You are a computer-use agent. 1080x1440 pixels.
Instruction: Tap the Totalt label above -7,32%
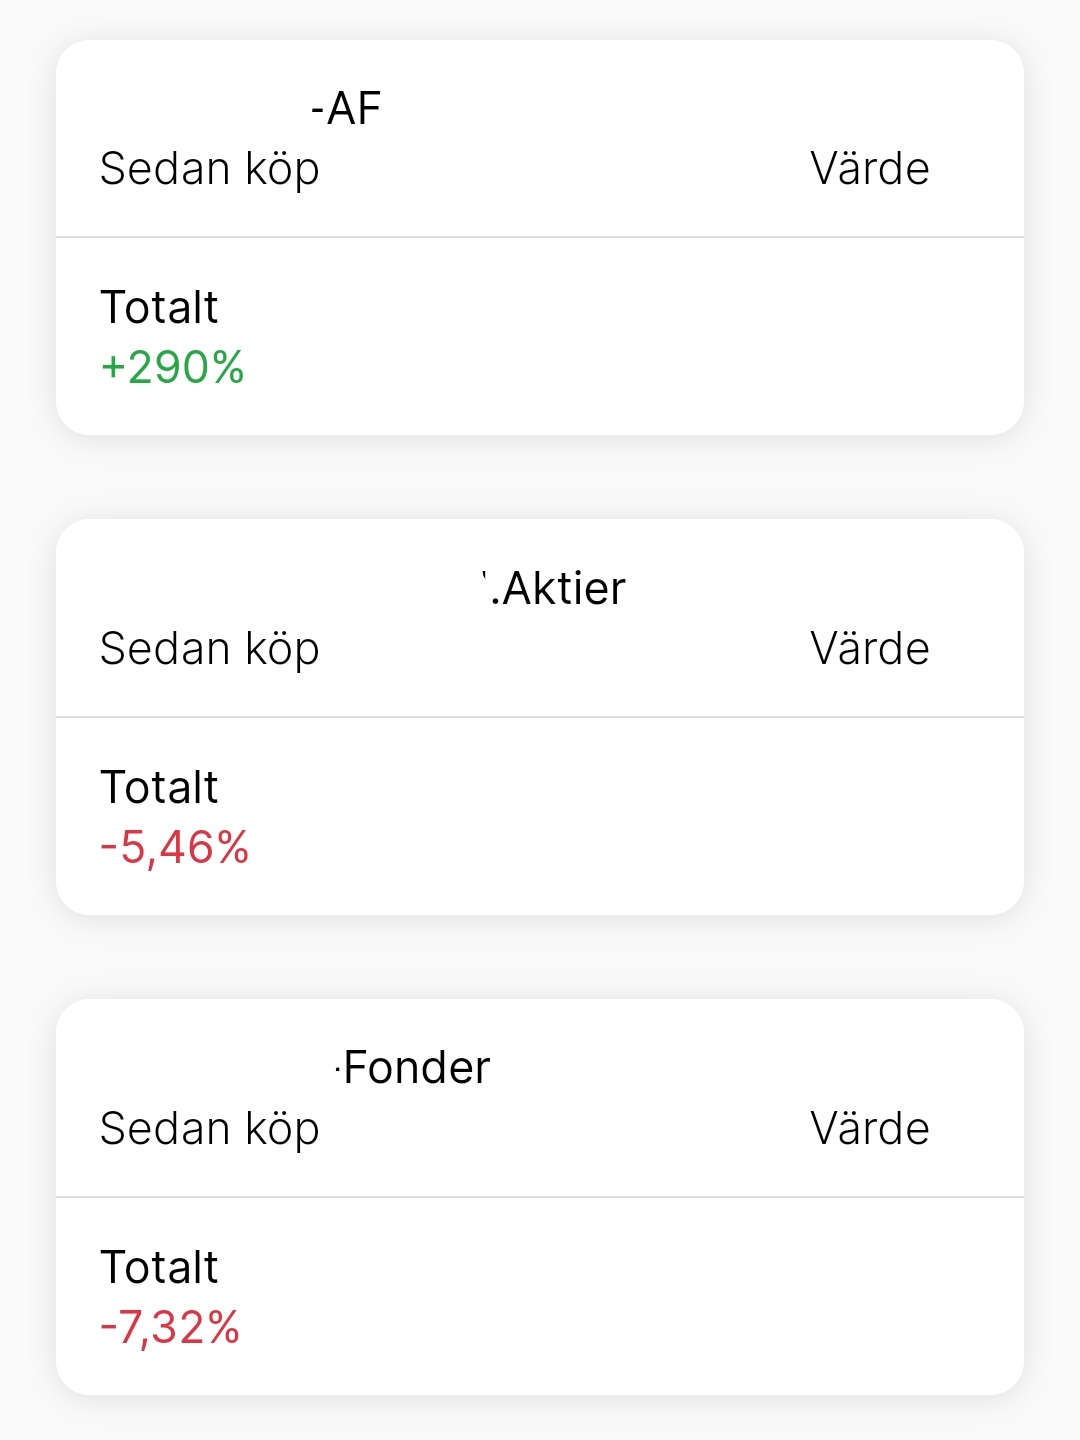159,1267
